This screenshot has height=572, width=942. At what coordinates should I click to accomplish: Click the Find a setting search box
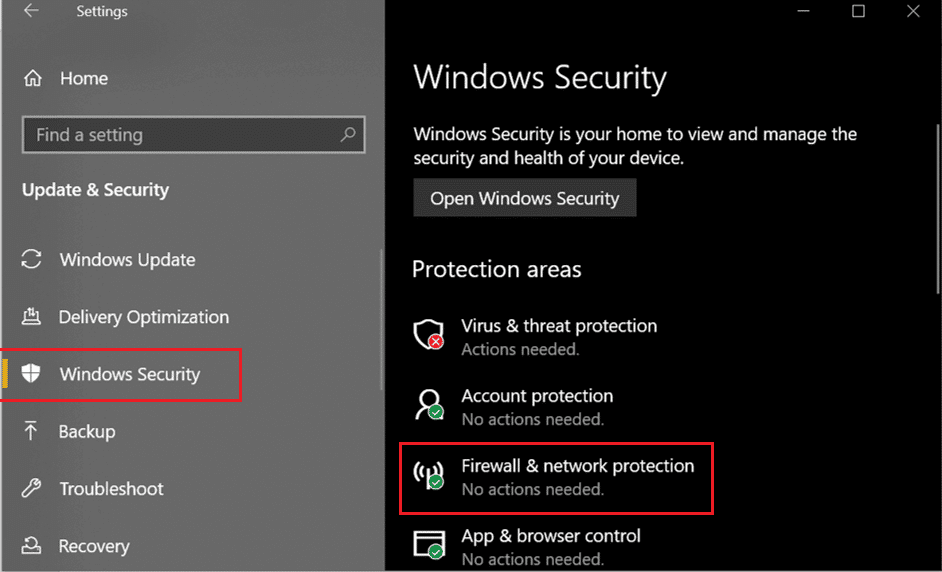click(x=193, y=134)
